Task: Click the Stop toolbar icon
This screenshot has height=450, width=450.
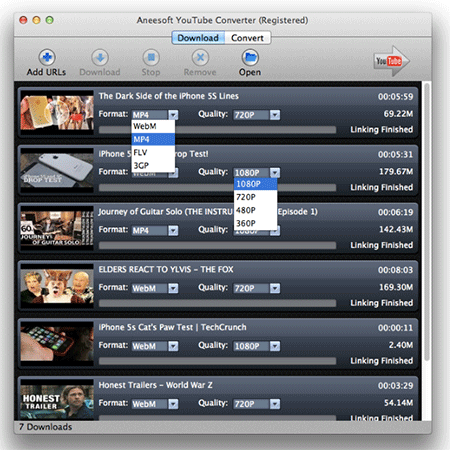Action: (151, 57)
